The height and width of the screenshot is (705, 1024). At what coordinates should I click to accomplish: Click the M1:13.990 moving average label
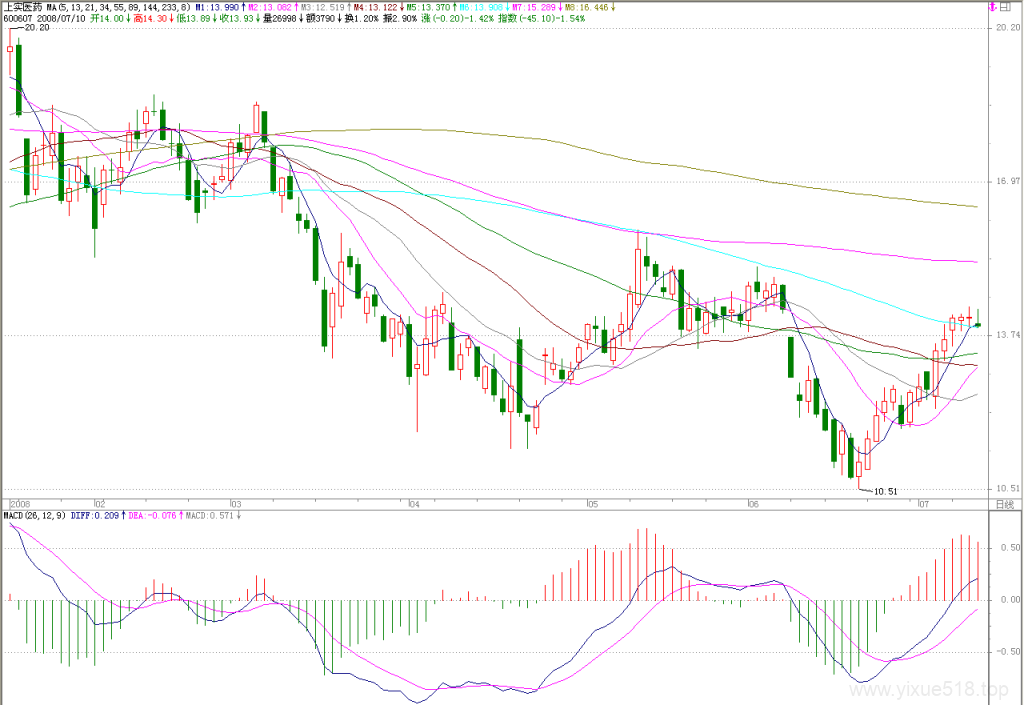[219, 7]
